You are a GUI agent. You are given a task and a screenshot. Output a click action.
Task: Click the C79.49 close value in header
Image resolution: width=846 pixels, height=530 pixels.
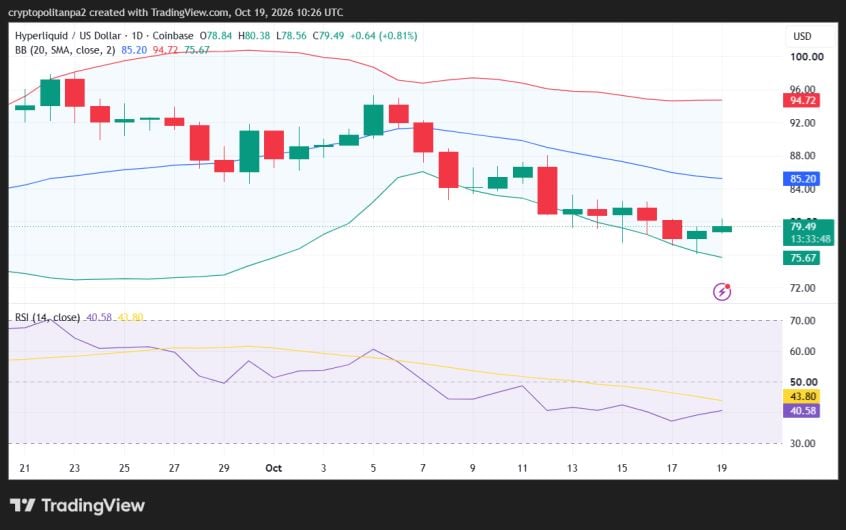pyautogui.click(x=329, y=36)
